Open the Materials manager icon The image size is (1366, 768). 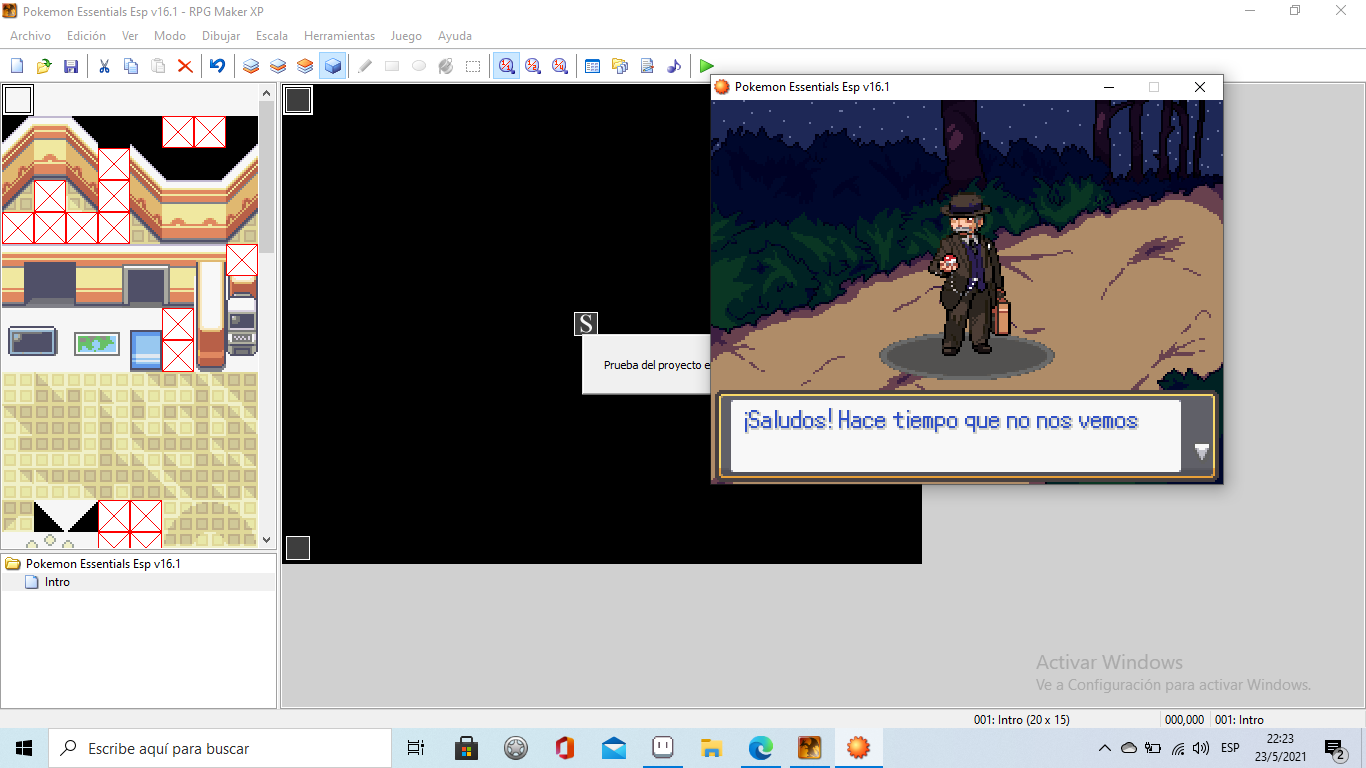(620, 66)
